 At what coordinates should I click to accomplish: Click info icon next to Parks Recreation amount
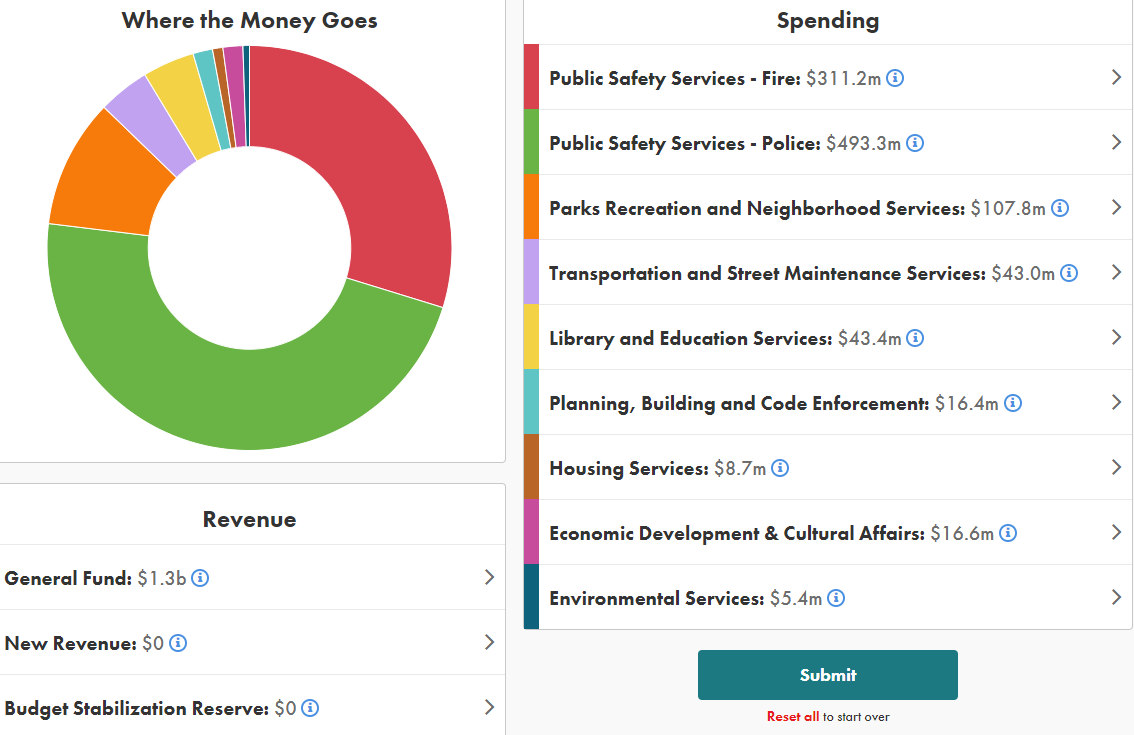(1060, 208)
